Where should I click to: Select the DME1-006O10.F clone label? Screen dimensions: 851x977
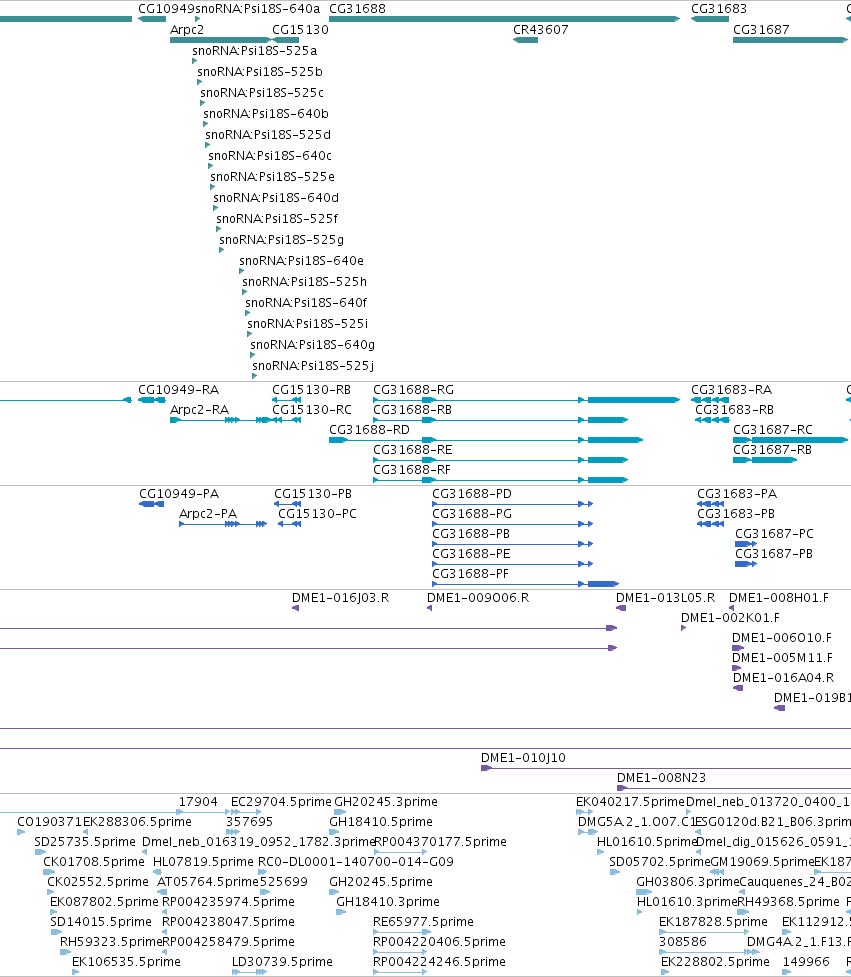782,637
